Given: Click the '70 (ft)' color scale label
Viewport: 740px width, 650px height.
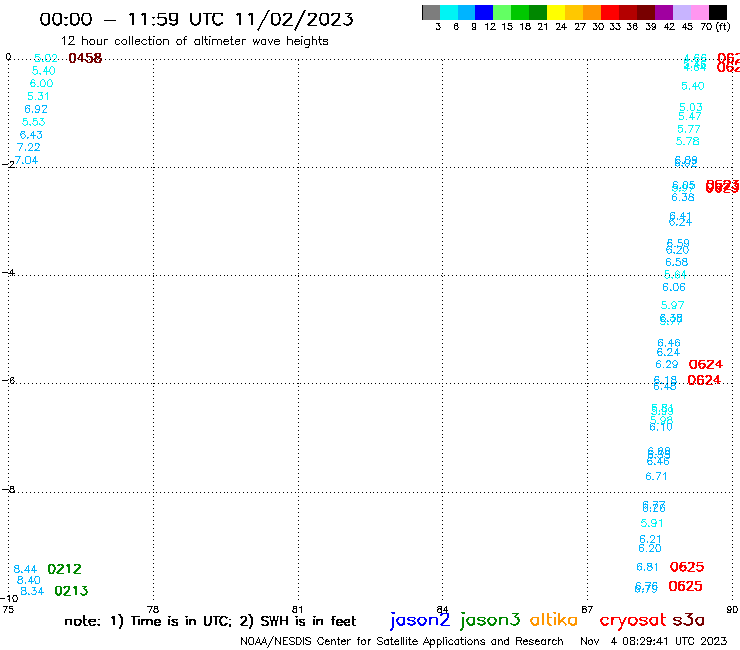Looking at the screenshot, I should coord(715,26).
